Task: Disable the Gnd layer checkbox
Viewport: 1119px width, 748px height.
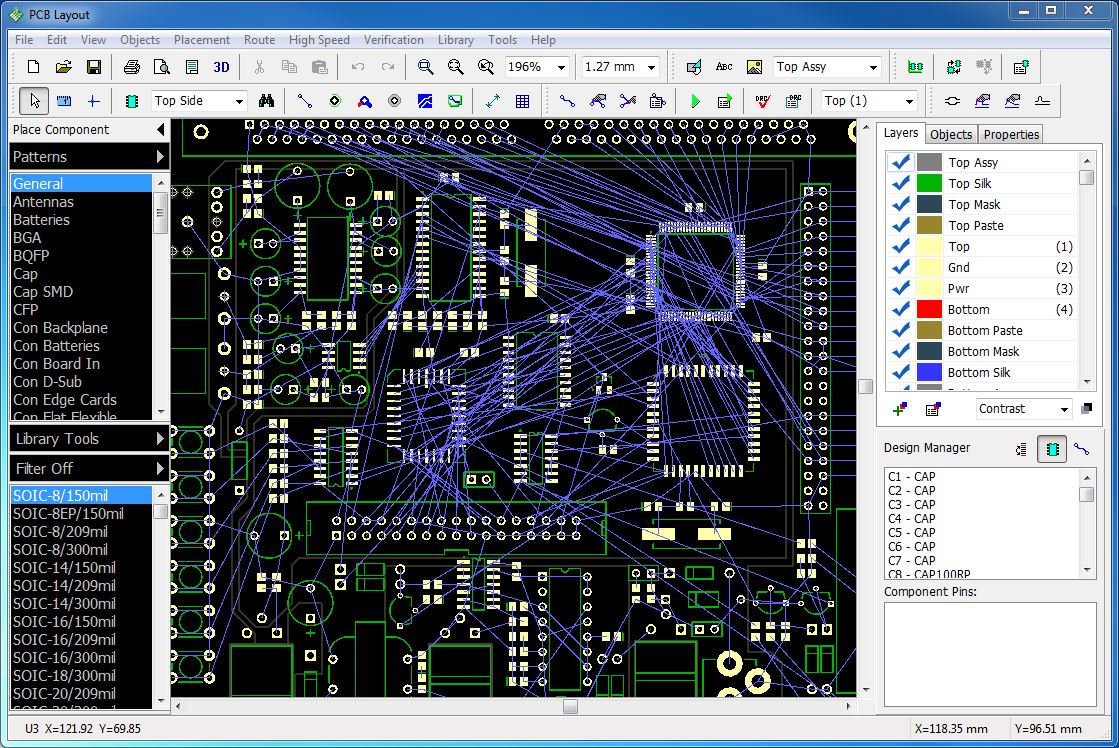Action: click(x=901, y=267)
